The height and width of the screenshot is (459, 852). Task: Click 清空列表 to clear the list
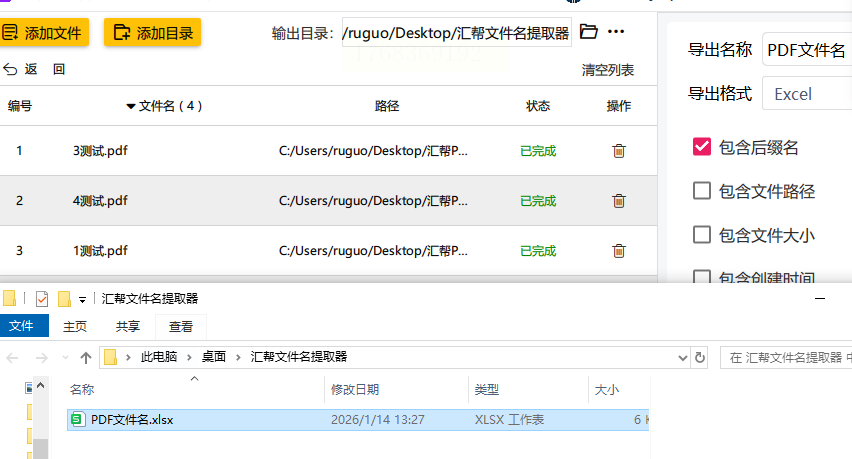coord(607,70)
